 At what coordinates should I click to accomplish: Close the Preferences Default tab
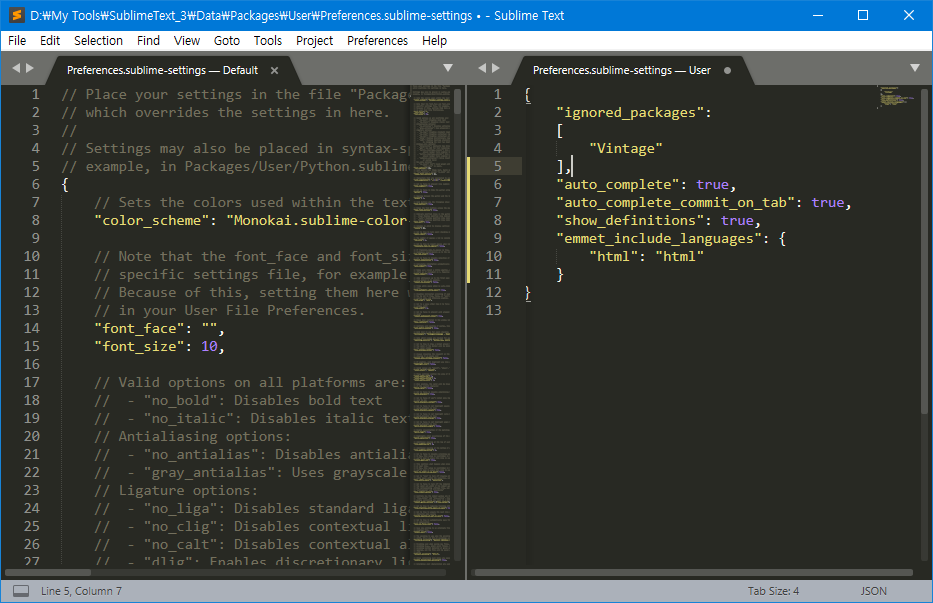pyautogui.click(x=274, y=70)
